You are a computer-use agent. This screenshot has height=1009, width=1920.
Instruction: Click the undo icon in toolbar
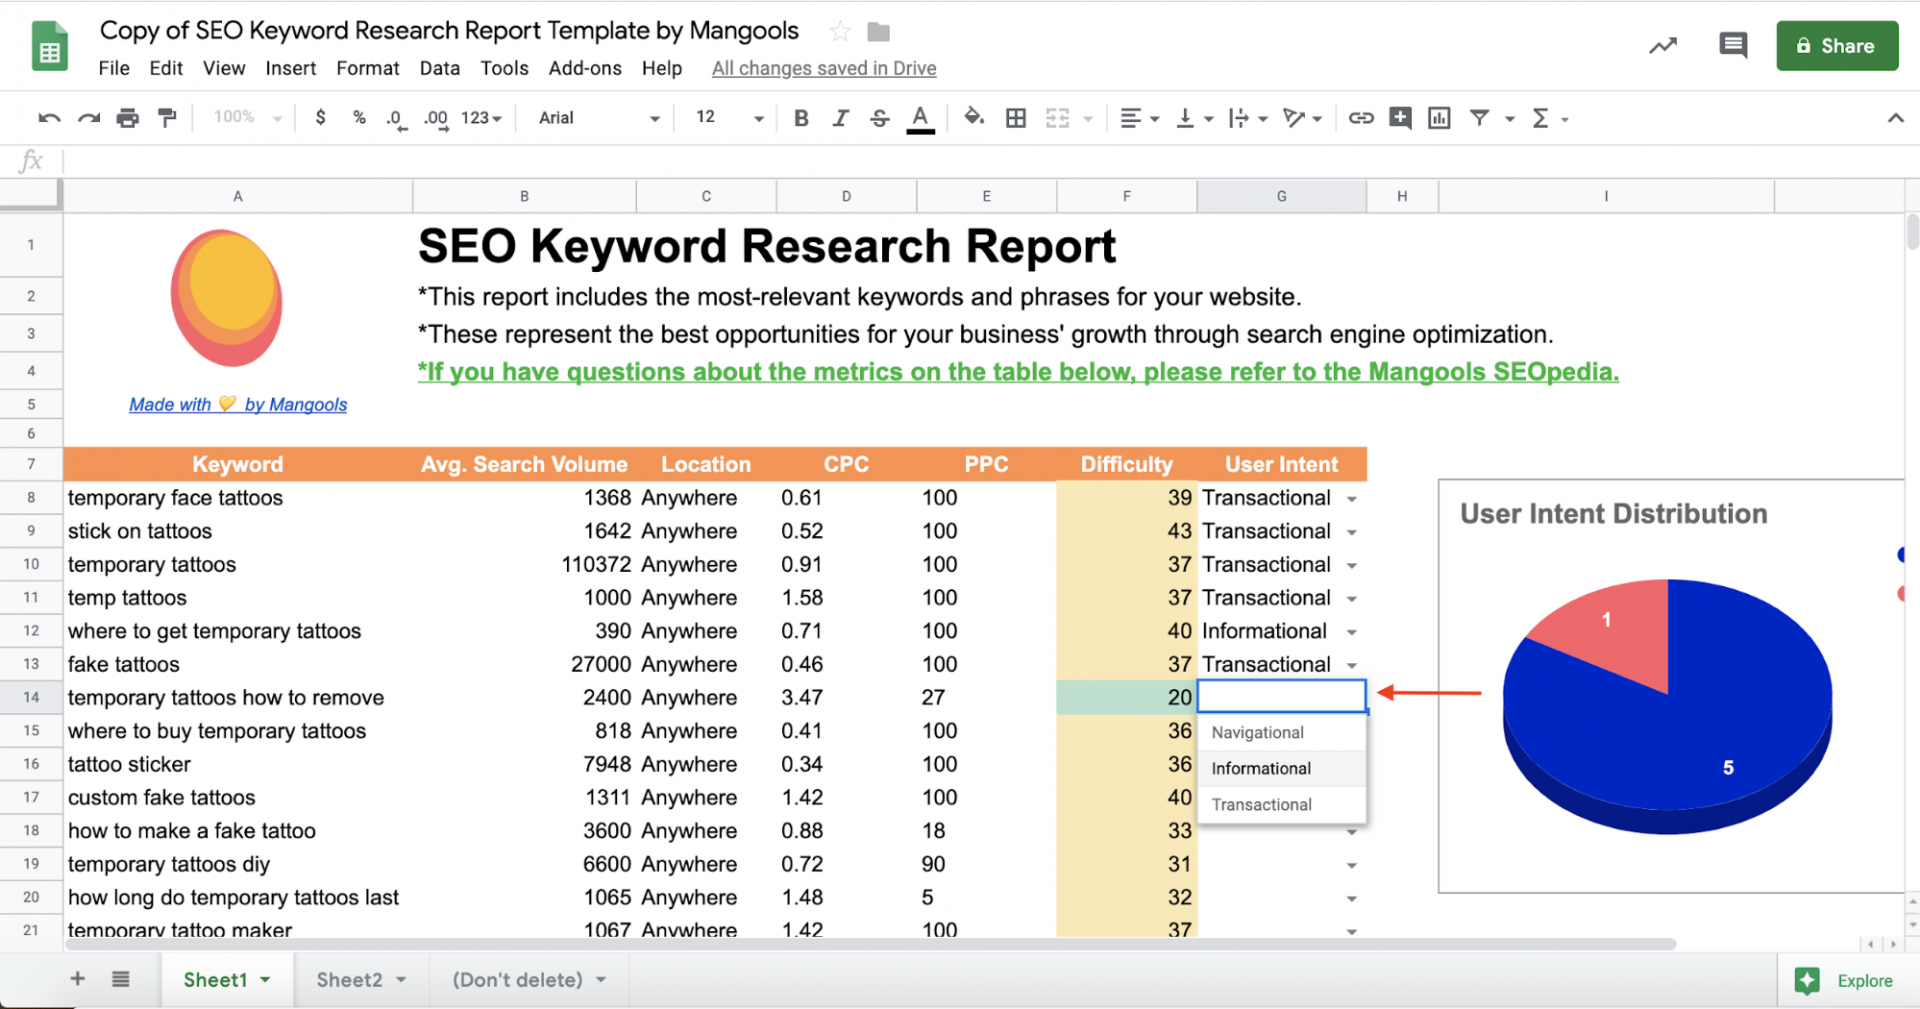coord(49,118)
